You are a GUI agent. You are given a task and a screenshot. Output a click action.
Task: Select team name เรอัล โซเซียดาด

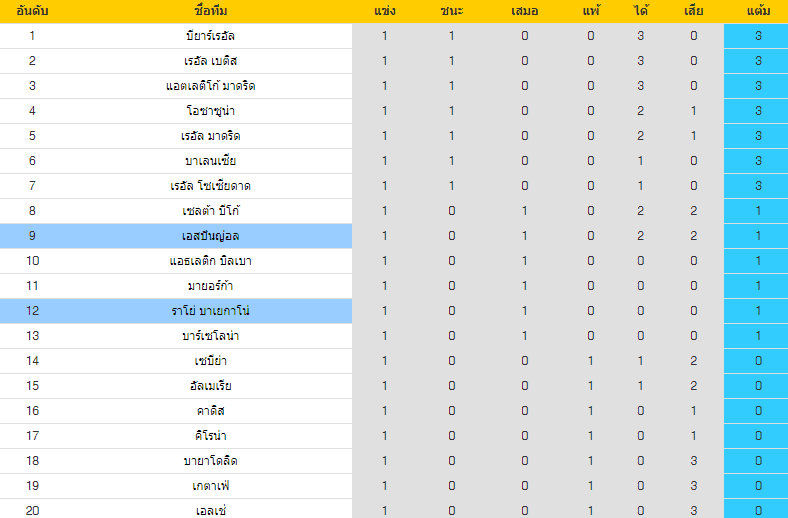[211, 186]
